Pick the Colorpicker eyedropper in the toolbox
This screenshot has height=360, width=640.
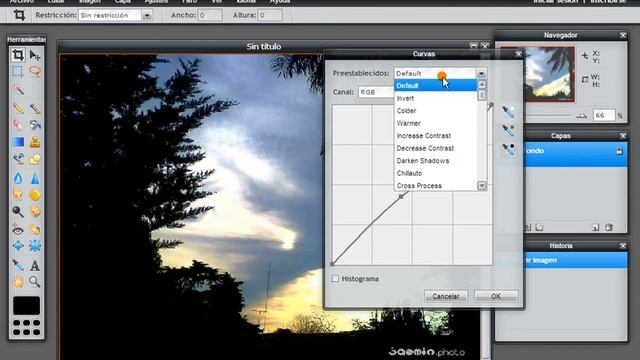pyautogui.click(x=18, y=265)
